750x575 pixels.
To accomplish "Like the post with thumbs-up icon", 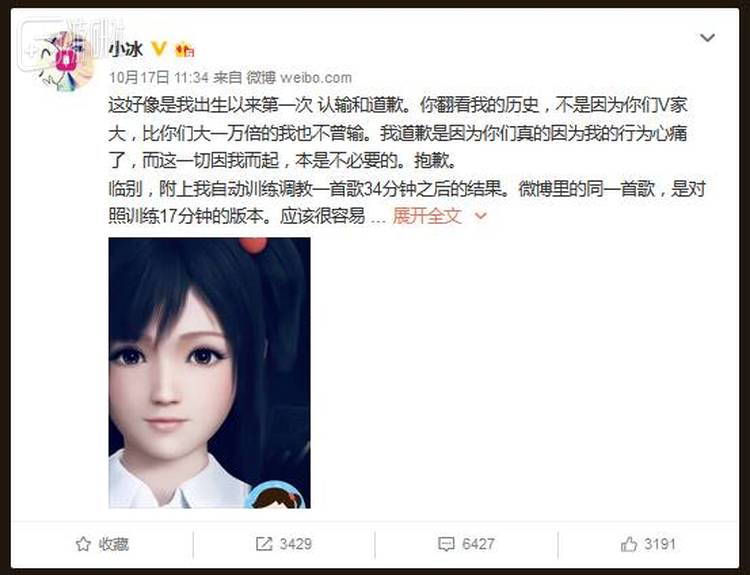I will [629, 544].
